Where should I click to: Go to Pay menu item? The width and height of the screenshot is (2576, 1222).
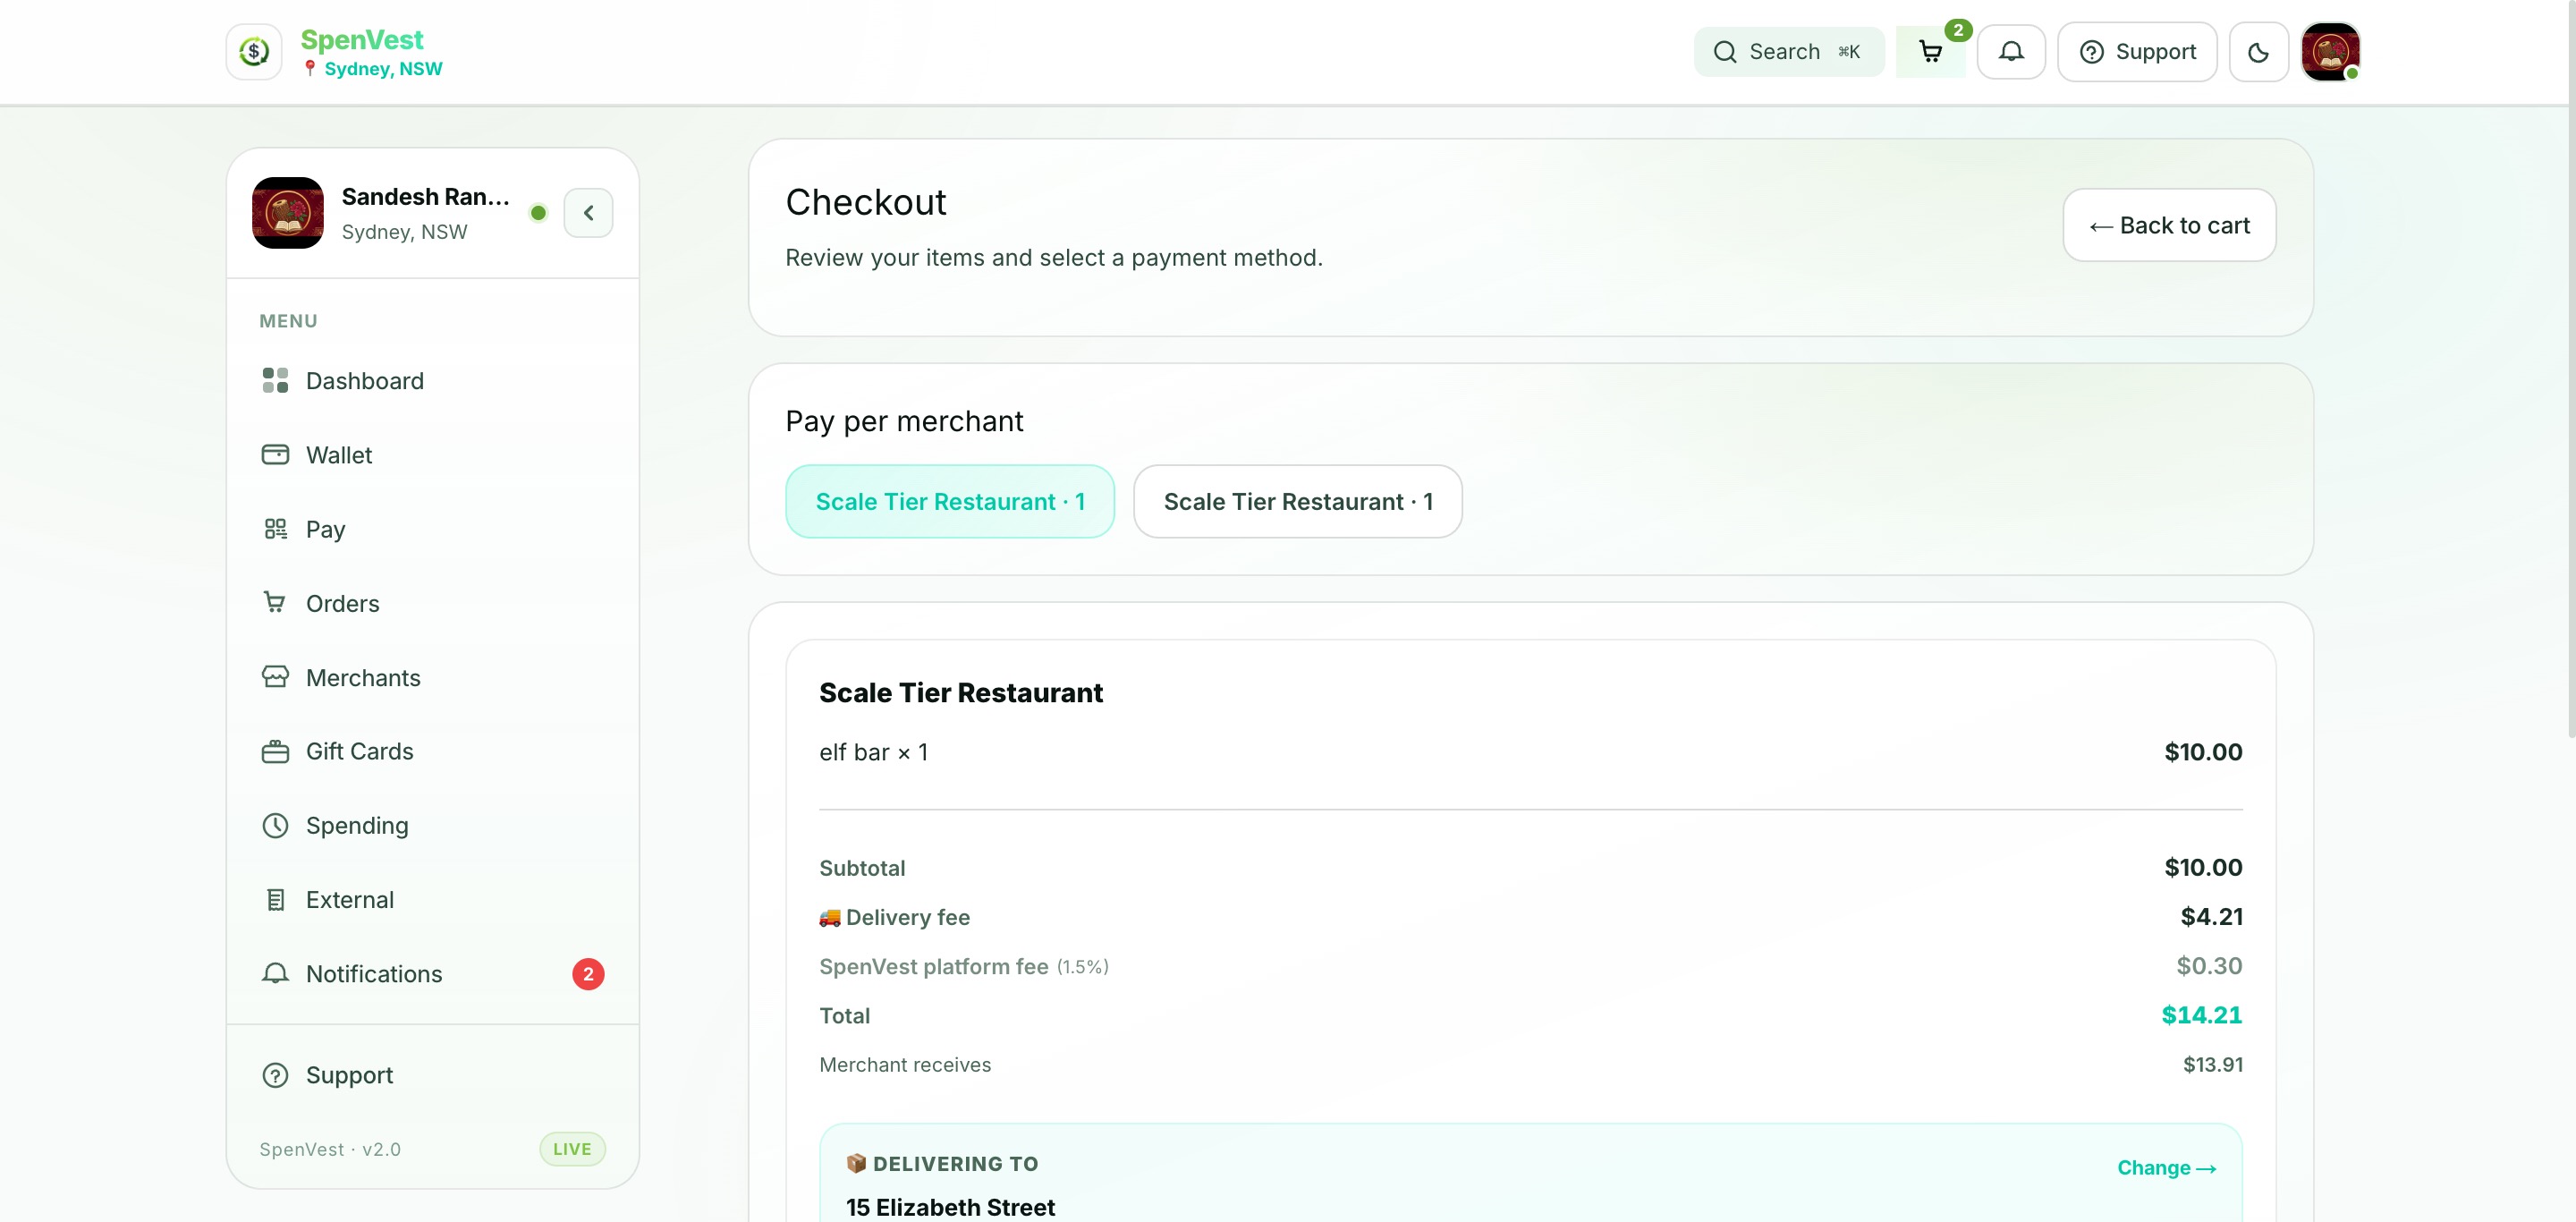(432, 529)
